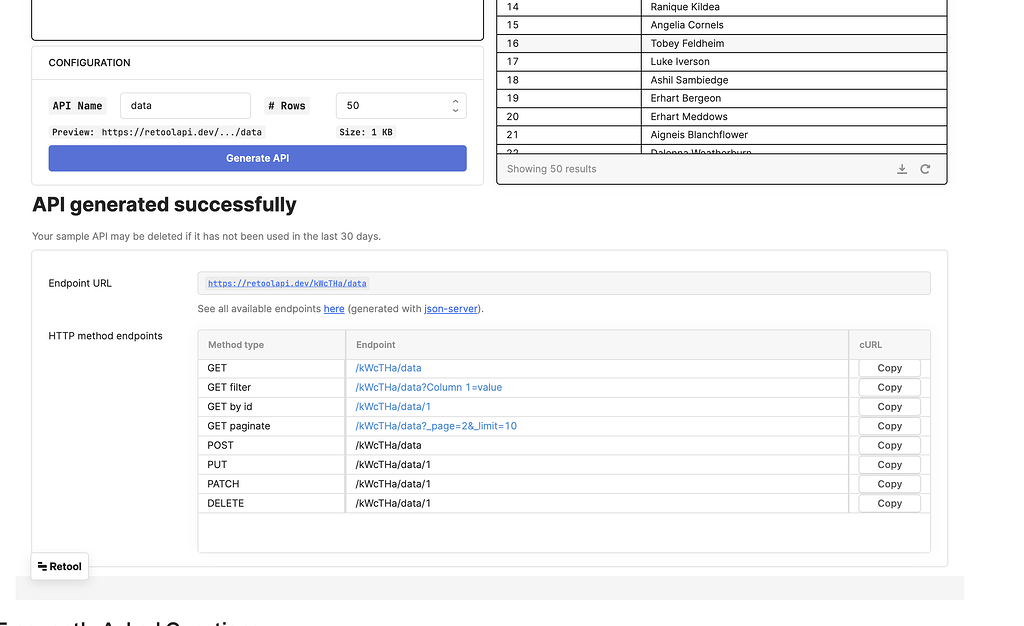Open the json-server link
The image size is (1024, 626).
[451, 309]
